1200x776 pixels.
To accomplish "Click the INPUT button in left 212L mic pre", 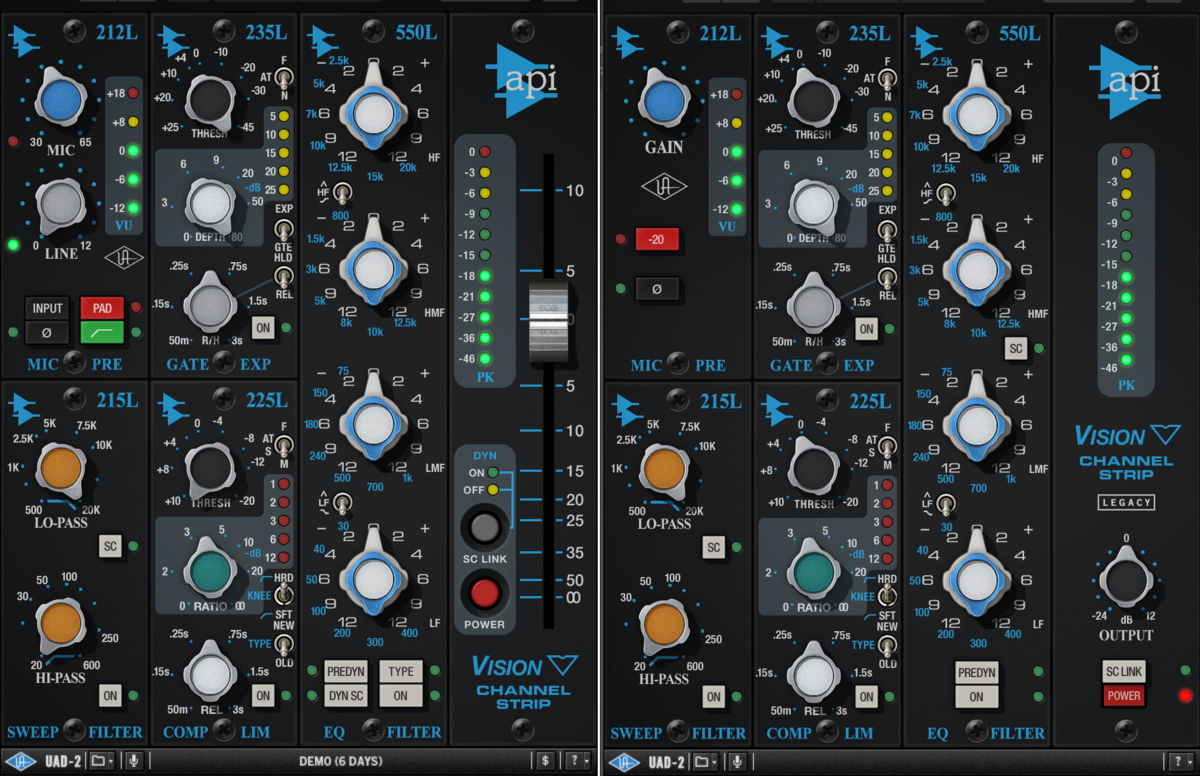I will click(46, 308).
